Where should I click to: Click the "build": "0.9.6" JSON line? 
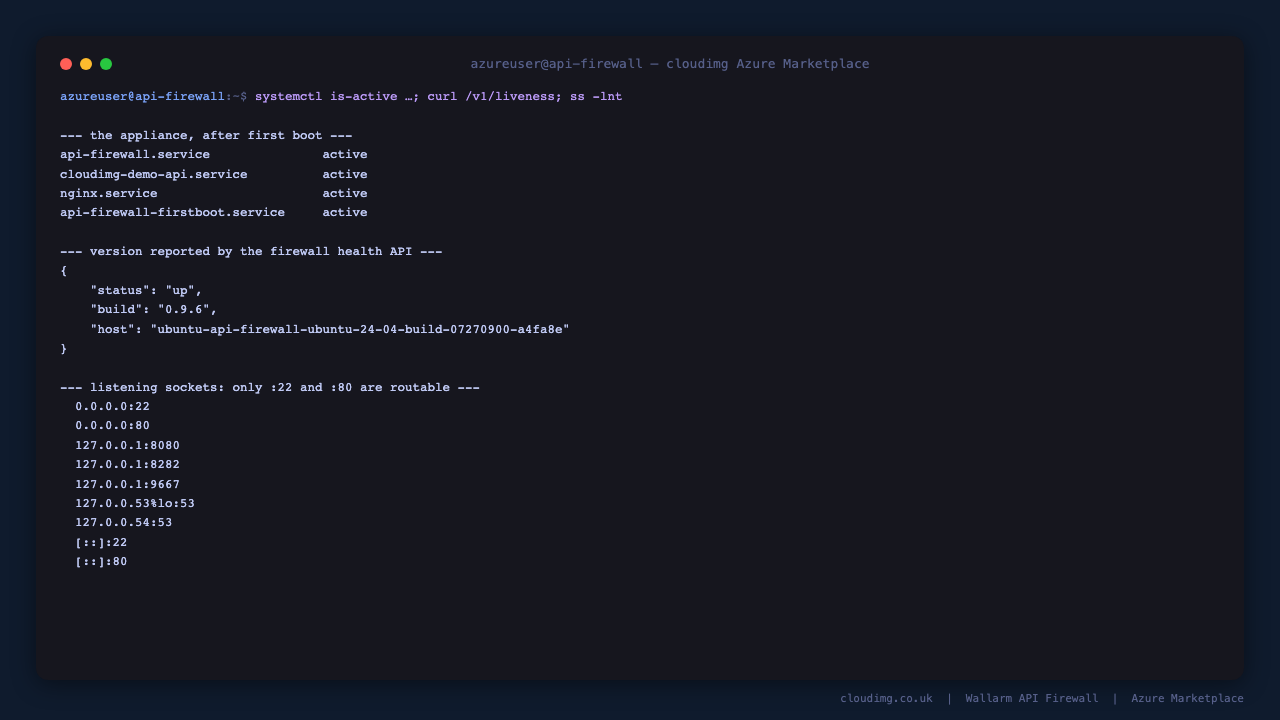coord(154,310)
